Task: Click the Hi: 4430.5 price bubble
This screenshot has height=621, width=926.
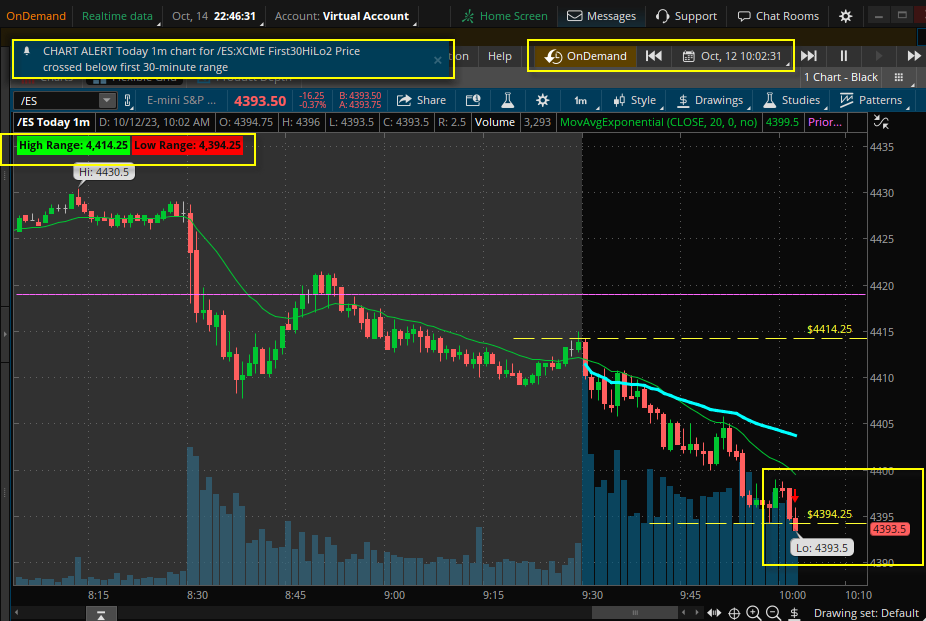Action: click(104, 172)
